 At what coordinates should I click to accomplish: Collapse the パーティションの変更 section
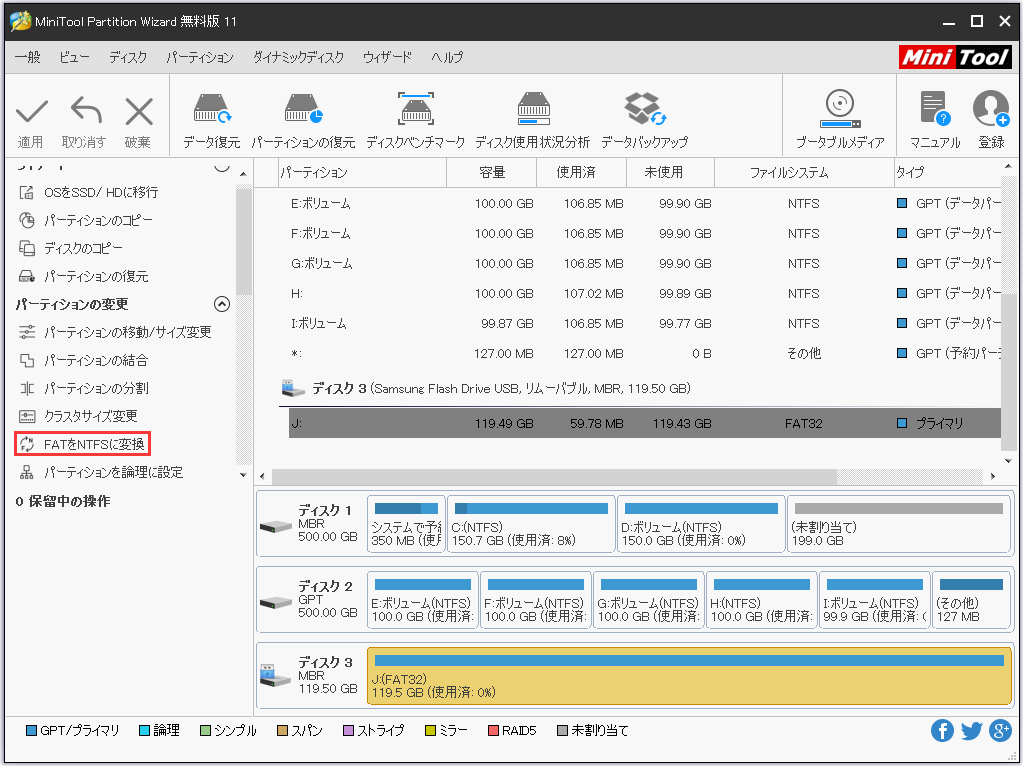tap(222, 304)
